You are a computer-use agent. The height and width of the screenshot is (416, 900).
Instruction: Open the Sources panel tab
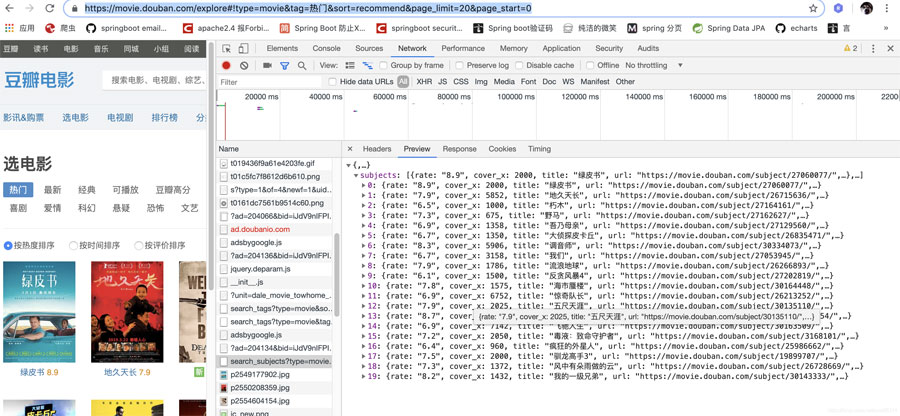coord(369,49)
